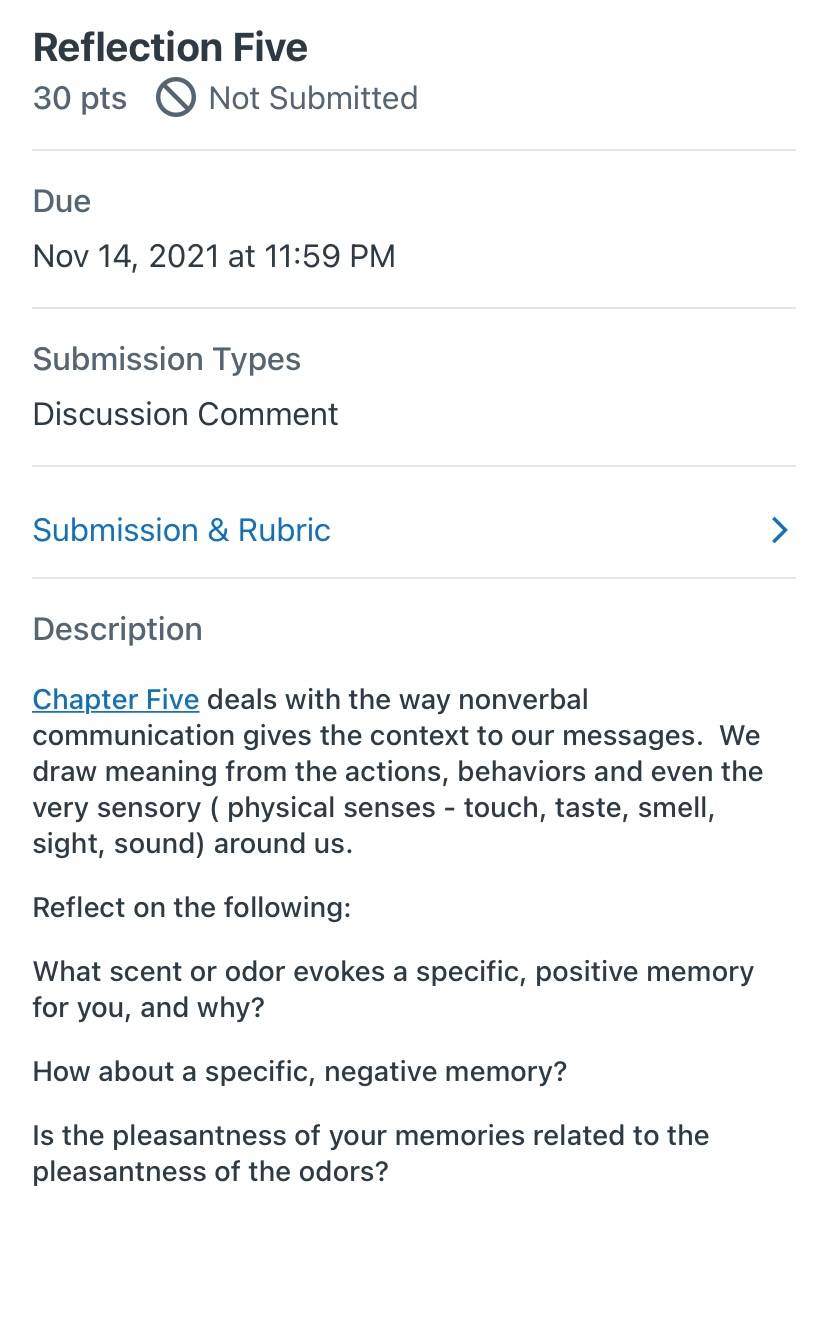Screen dimensions: 828x1318
Task: Select the Submission Types heading
Action: point(167,359)
